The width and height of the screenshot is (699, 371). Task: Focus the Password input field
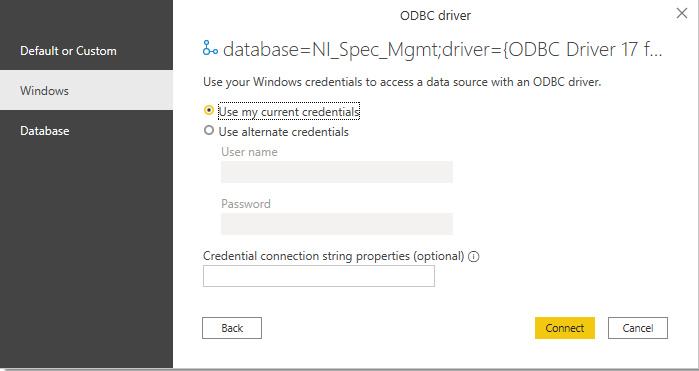pos(337,224)
